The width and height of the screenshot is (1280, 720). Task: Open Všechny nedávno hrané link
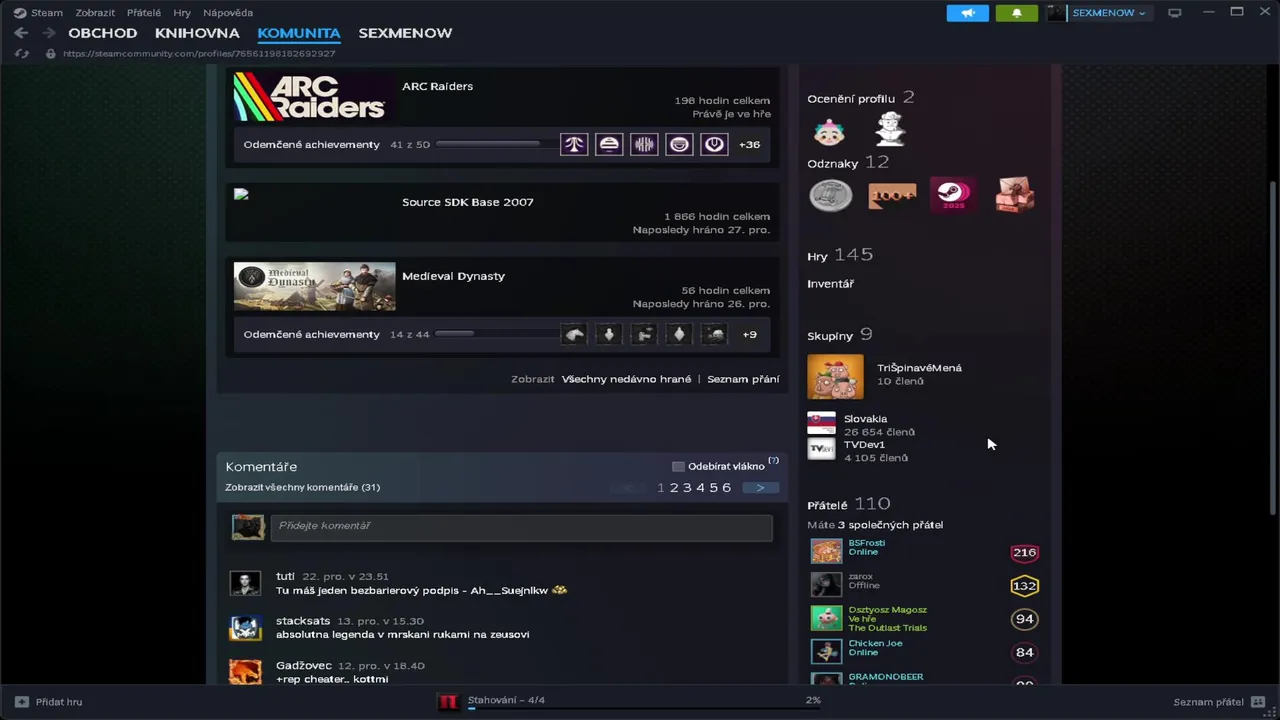click(x=626, y=379)
